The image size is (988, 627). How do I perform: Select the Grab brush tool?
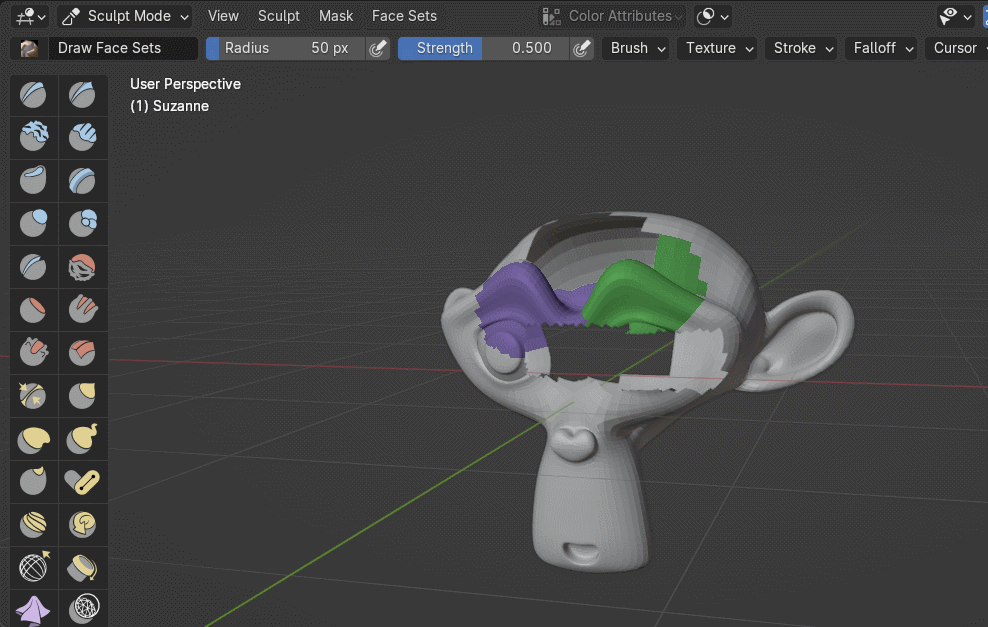pyautogui.click(x=83, y=395)
